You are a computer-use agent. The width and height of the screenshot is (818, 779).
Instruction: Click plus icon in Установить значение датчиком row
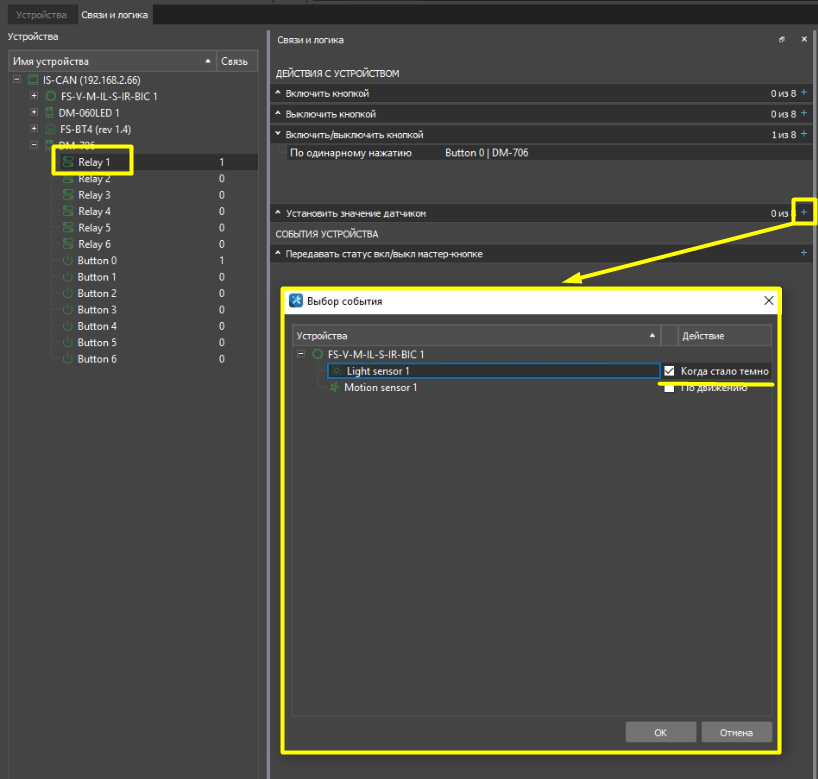click(x=804, y=213)
